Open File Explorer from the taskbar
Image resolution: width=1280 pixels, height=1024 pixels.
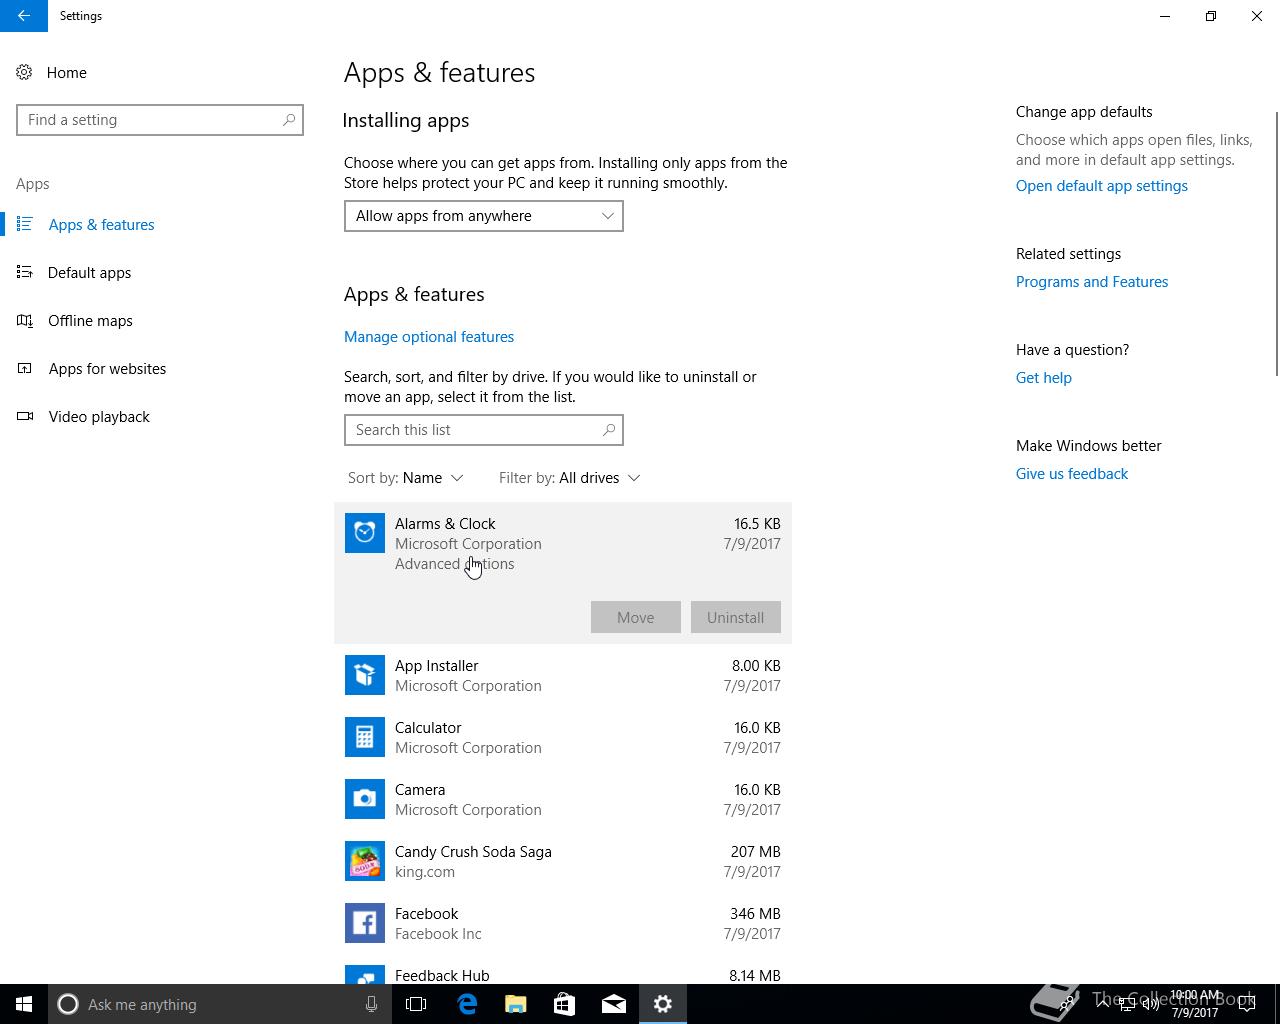[515, 1004]
